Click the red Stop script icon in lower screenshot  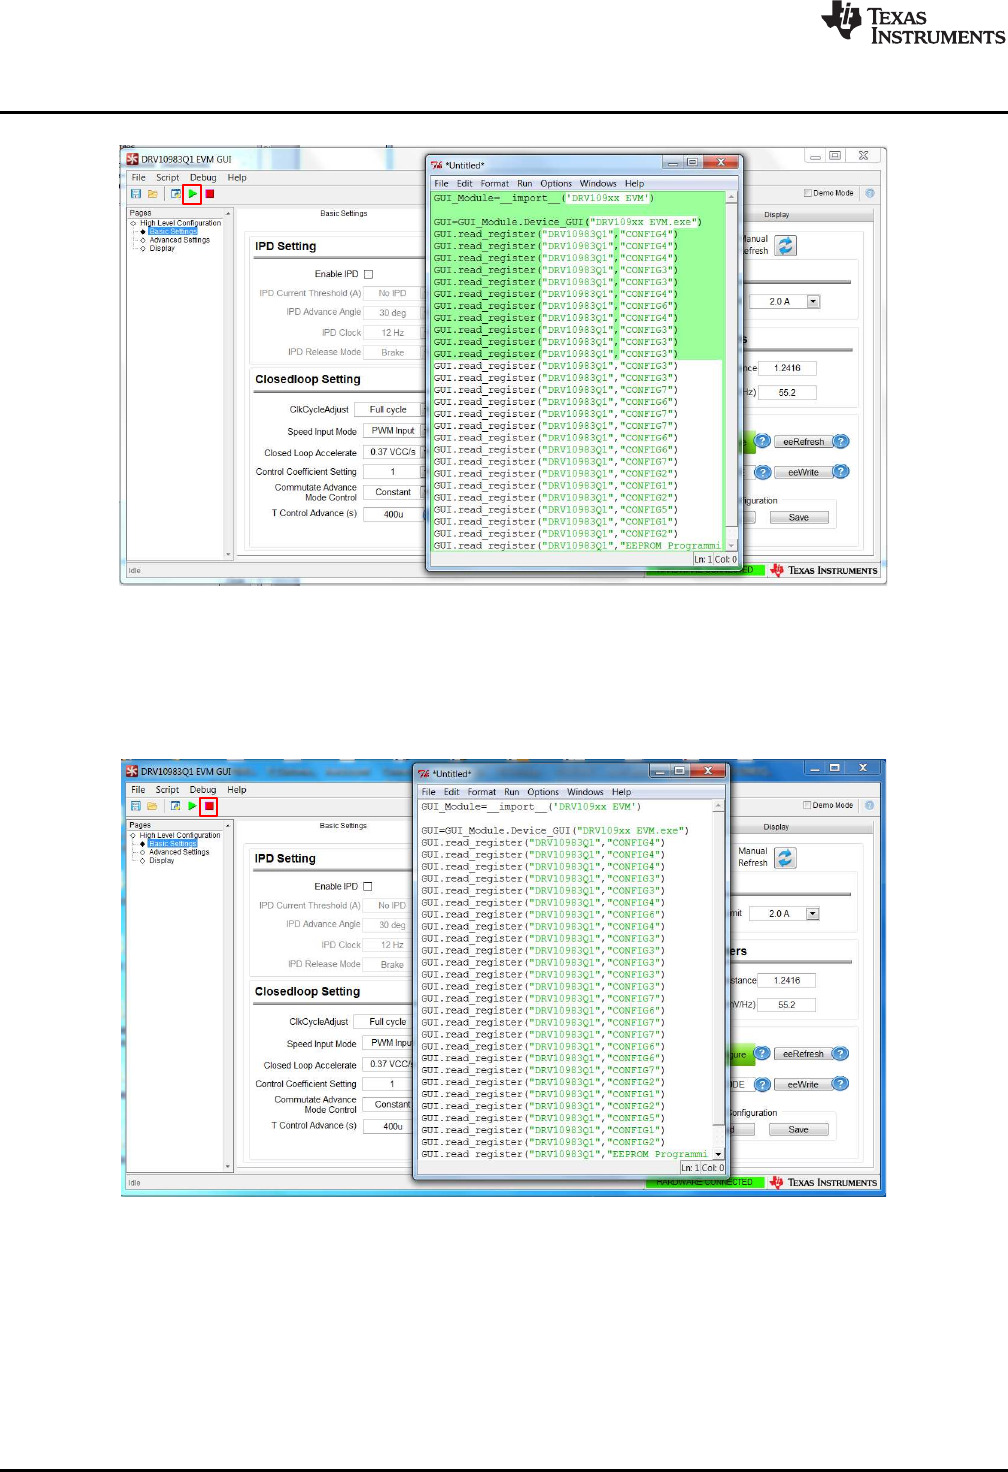click(209, 806)
